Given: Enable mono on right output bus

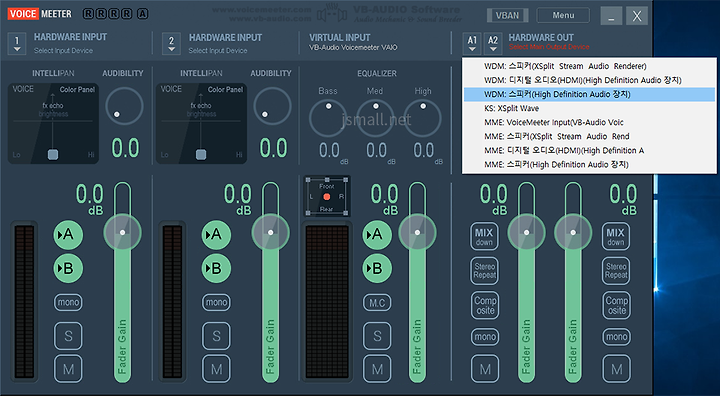Looking at the screenshot, I should (616, 337).
